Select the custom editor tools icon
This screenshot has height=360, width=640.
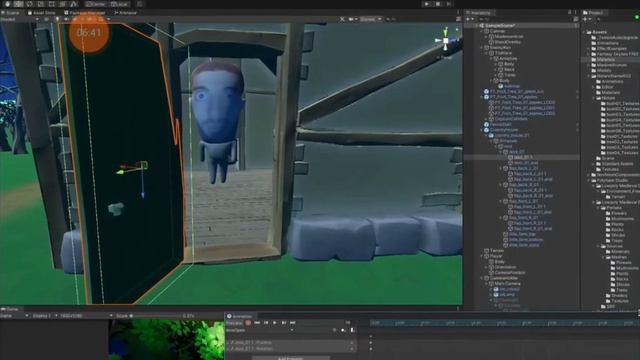click(x=73, y=4)
